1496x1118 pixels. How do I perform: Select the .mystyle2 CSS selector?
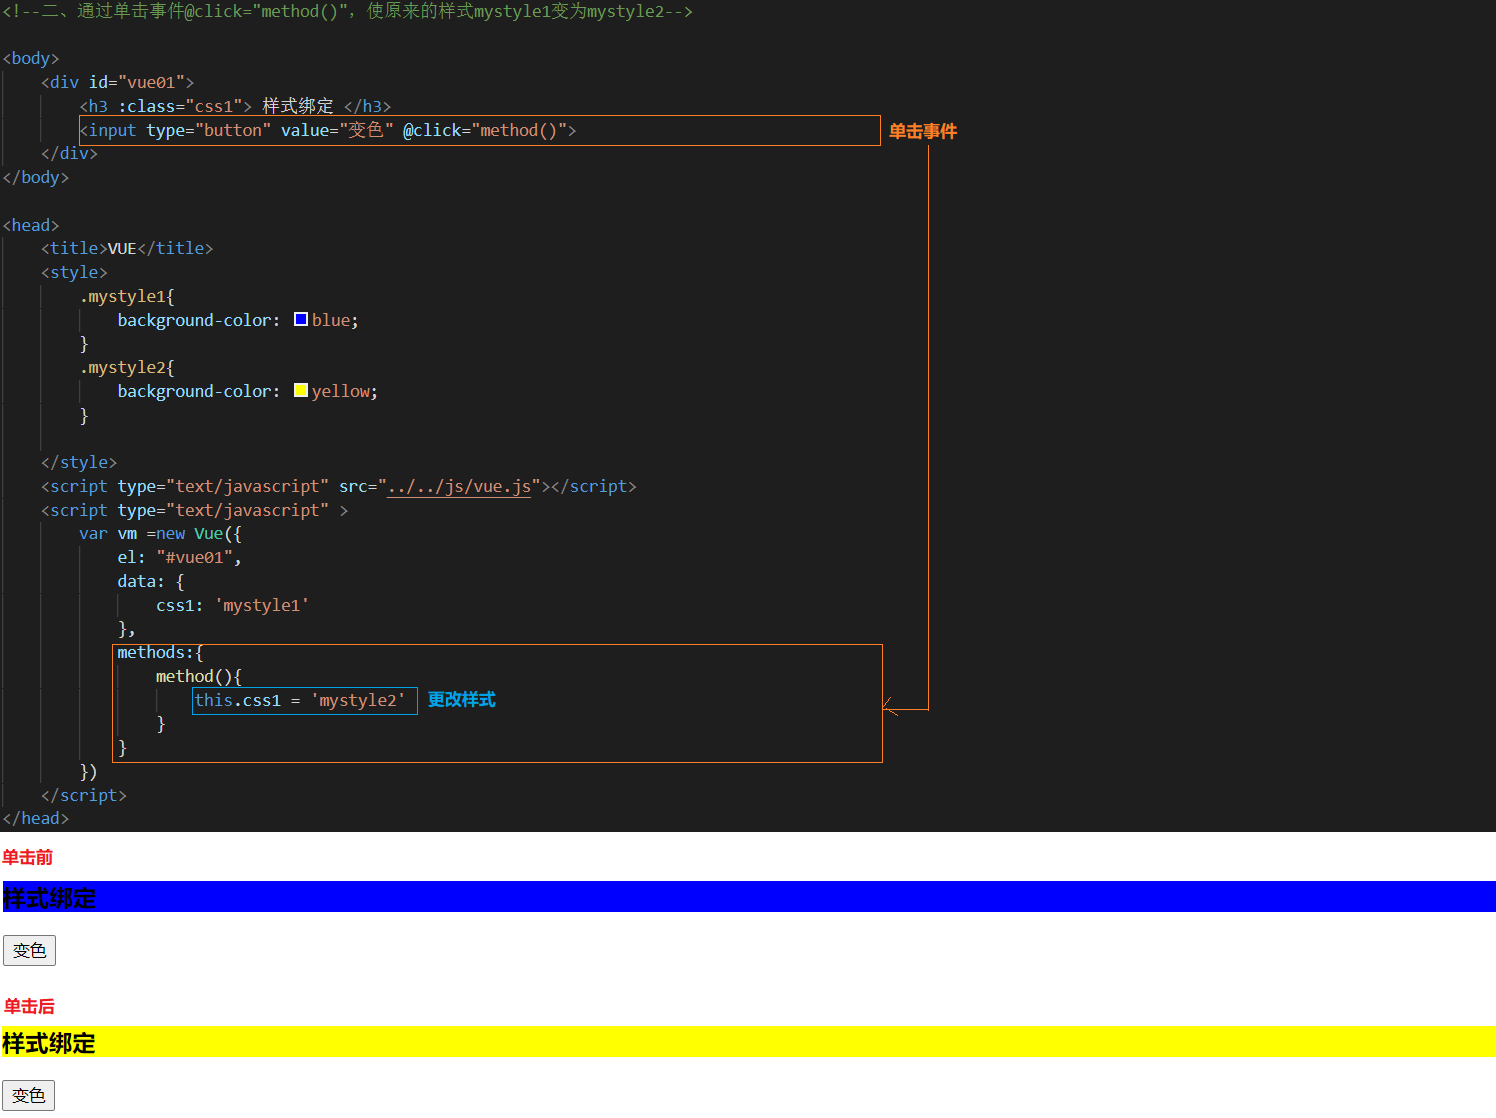(127, 368)
